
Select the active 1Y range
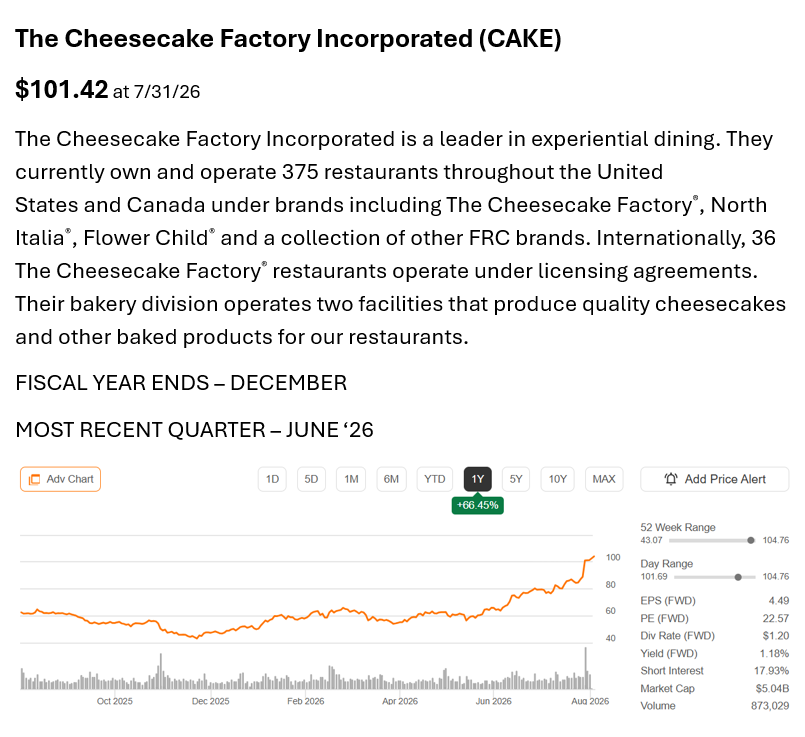click(478, 479)
